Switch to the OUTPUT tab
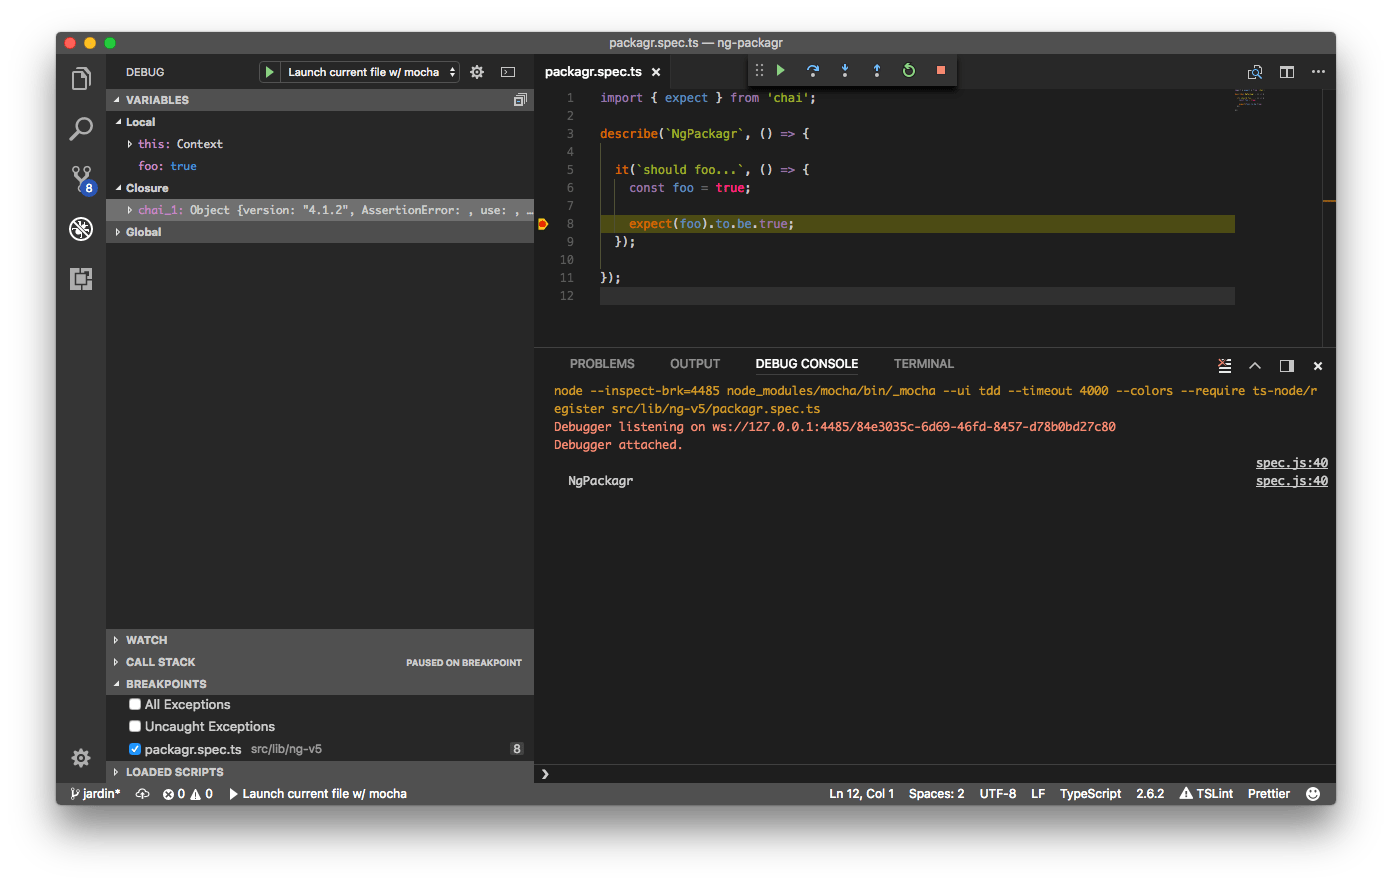Screen dimensions: 1392x885 point(695,364)
